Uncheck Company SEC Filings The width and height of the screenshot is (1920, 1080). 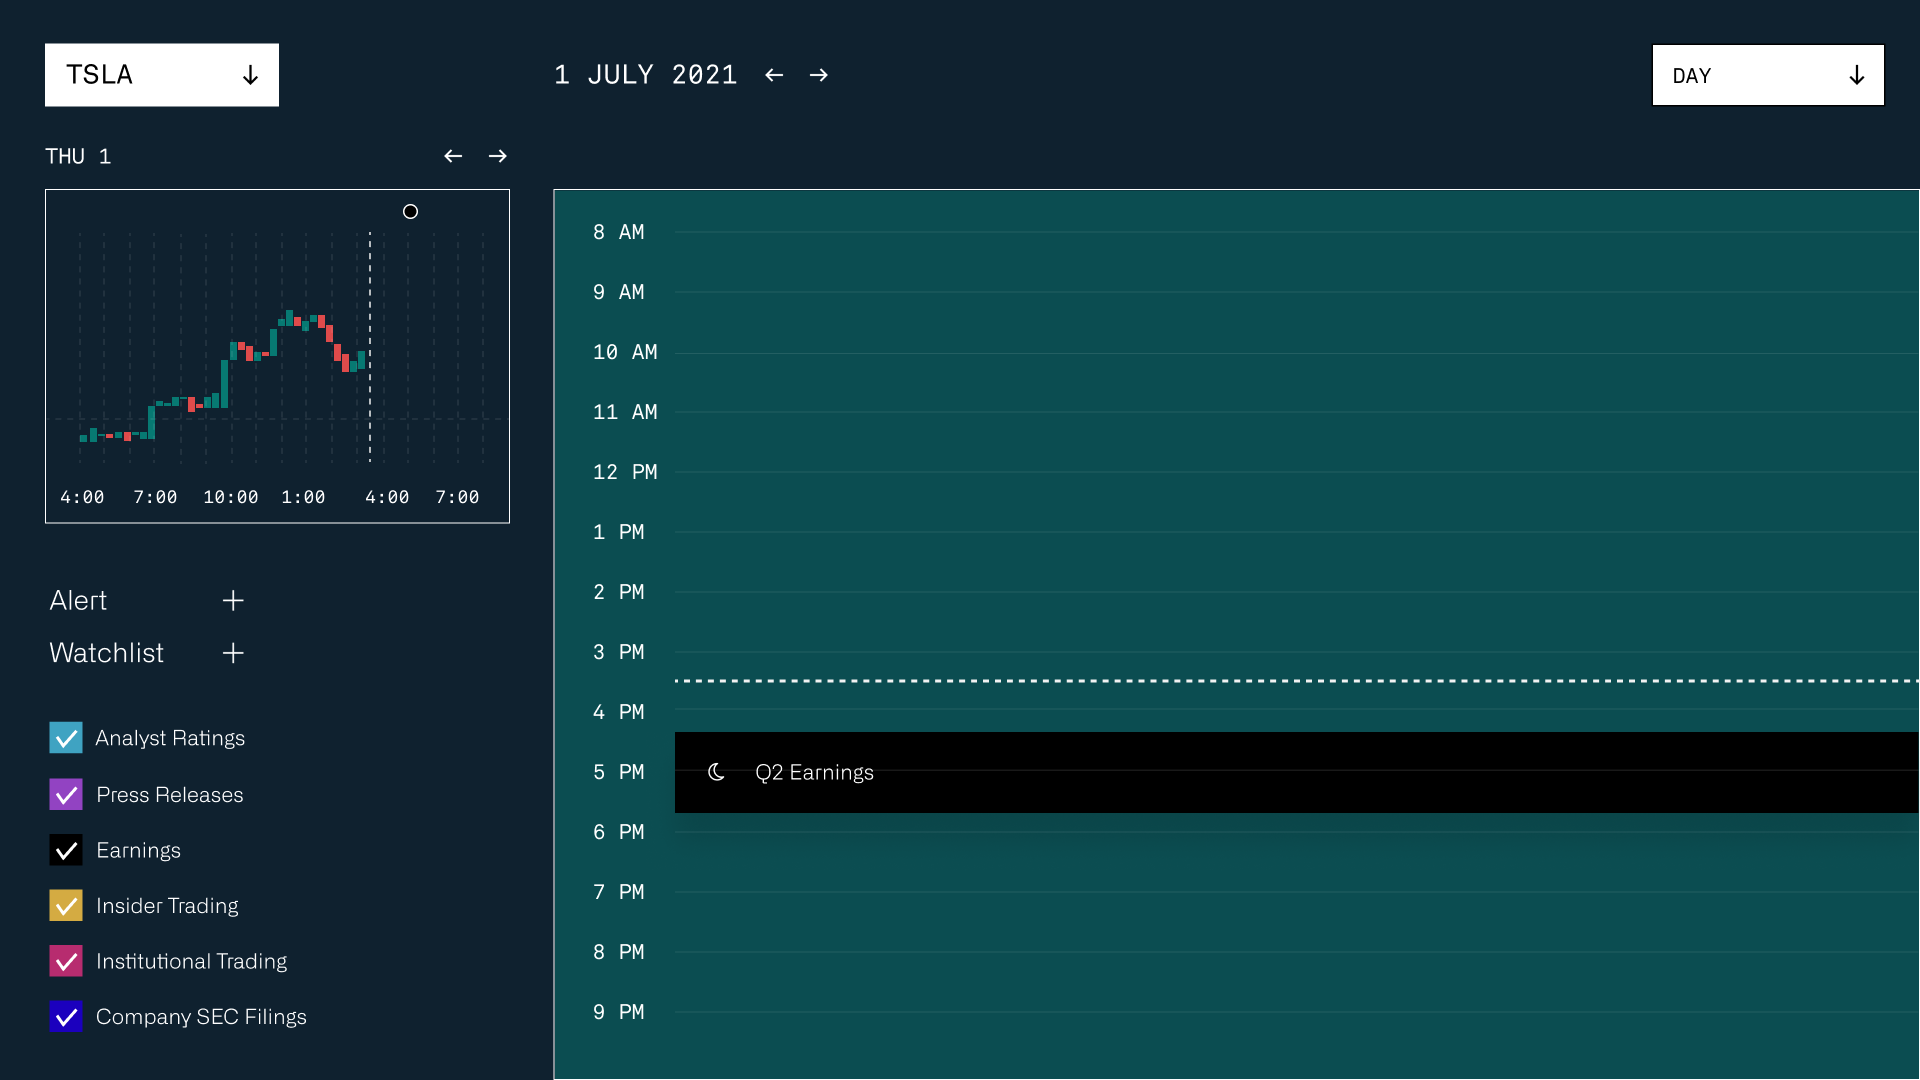pyautogui.click(x=66, y=1017)
